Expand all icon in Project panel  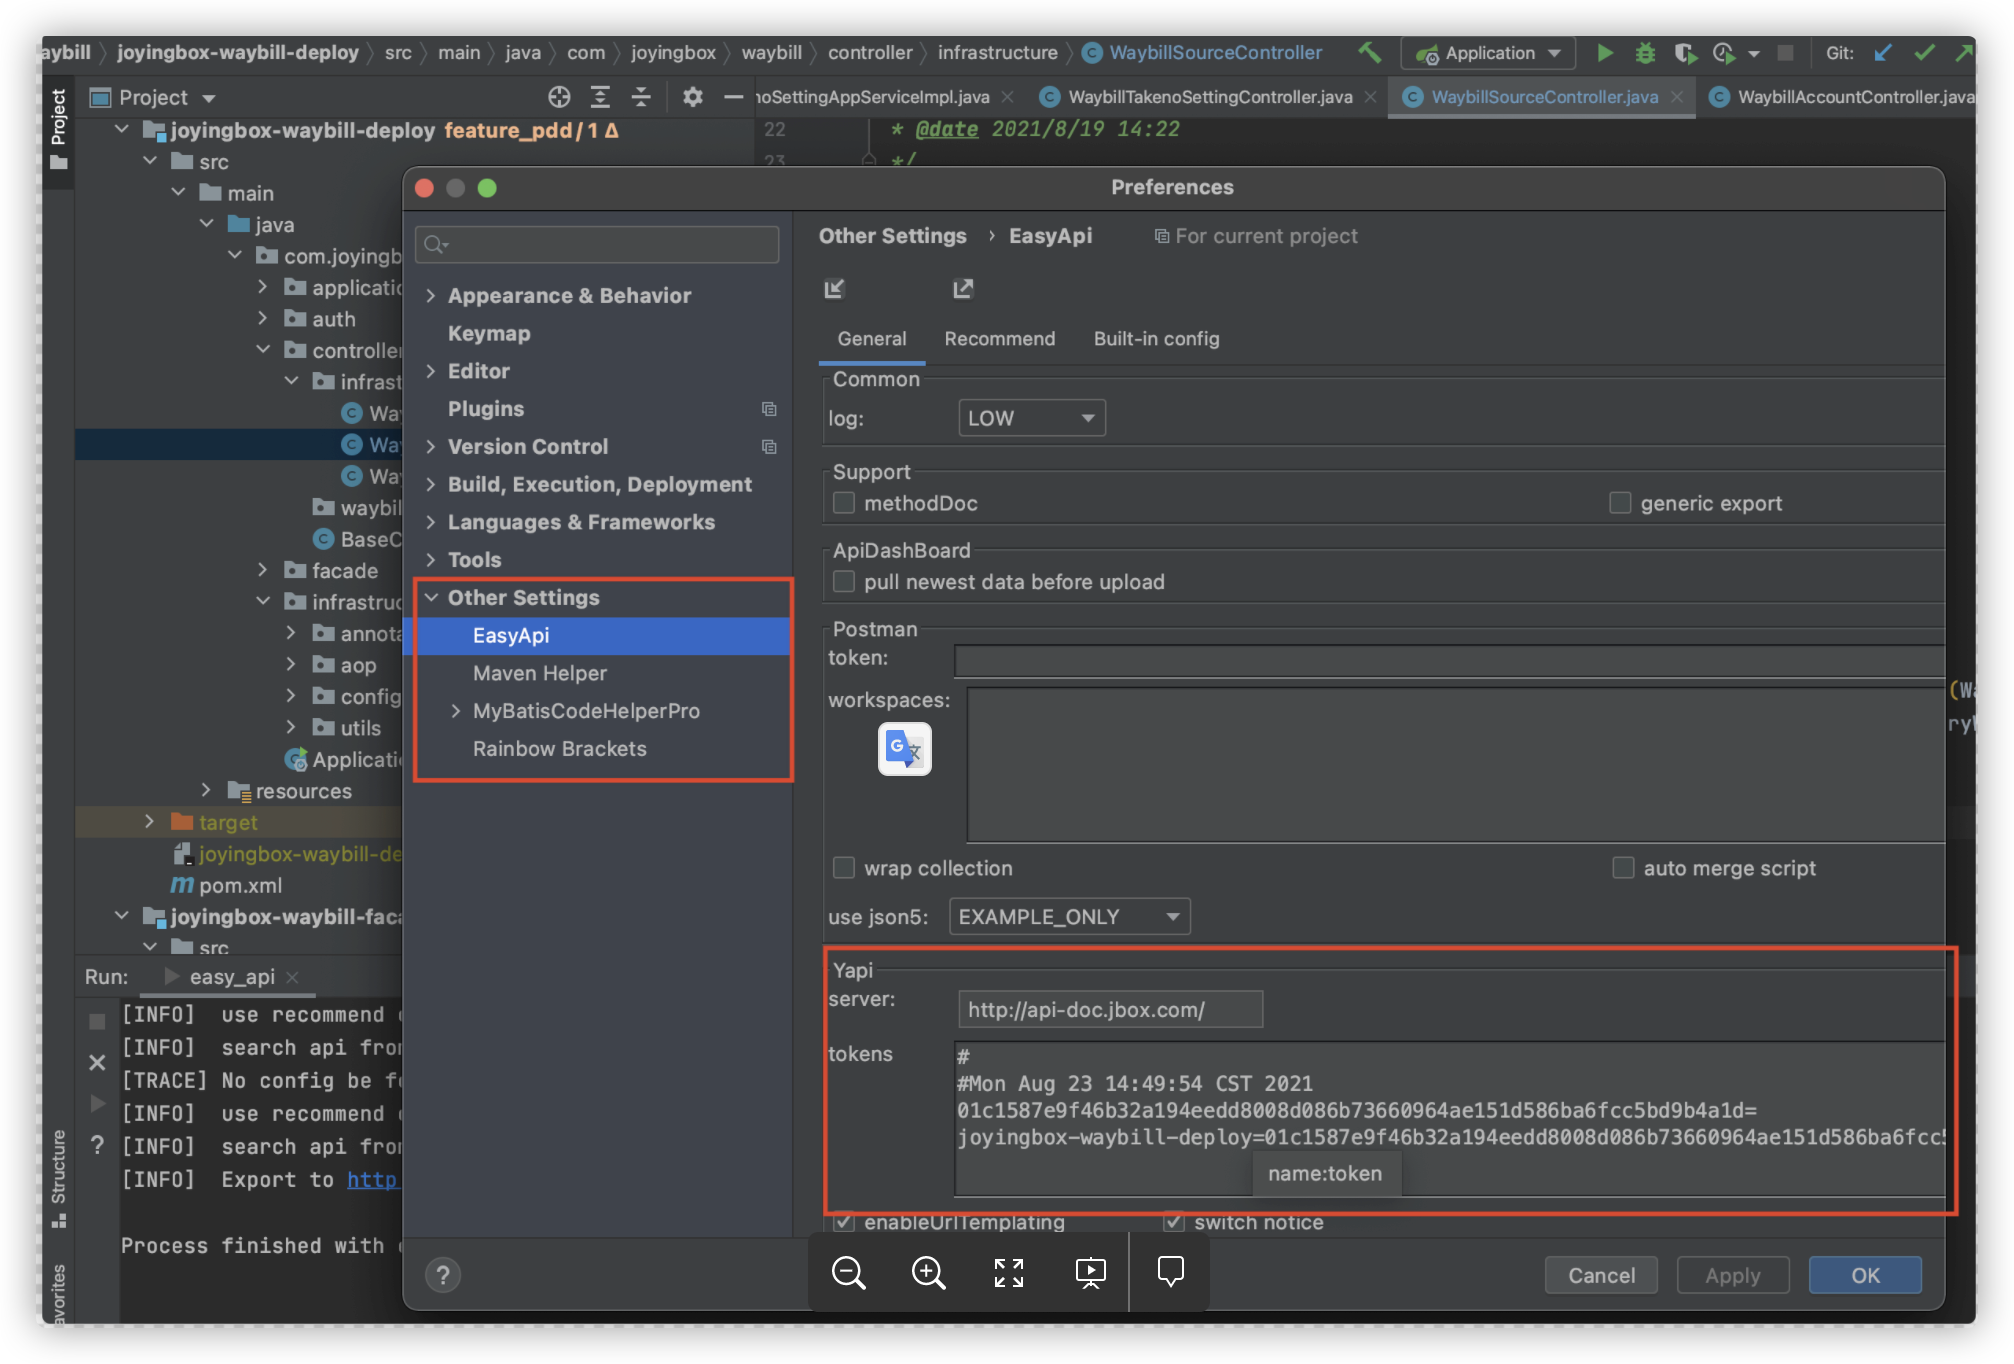pos(600,97)
